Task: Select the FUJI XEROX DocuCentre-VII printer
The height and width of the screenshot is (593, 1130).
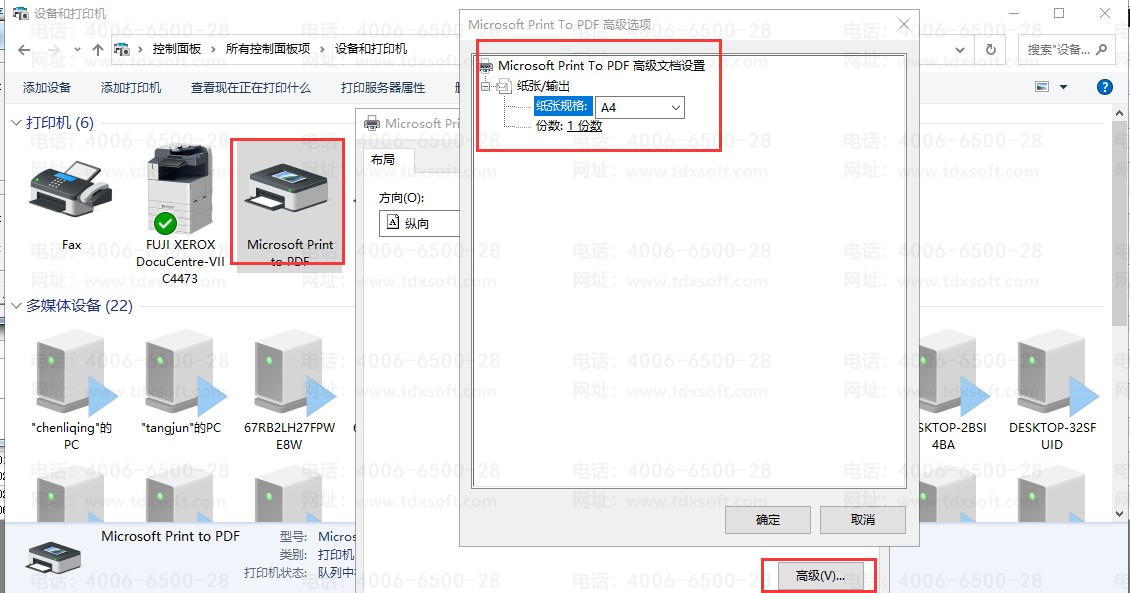Action: pyautogui.click(x=179, y=190)
